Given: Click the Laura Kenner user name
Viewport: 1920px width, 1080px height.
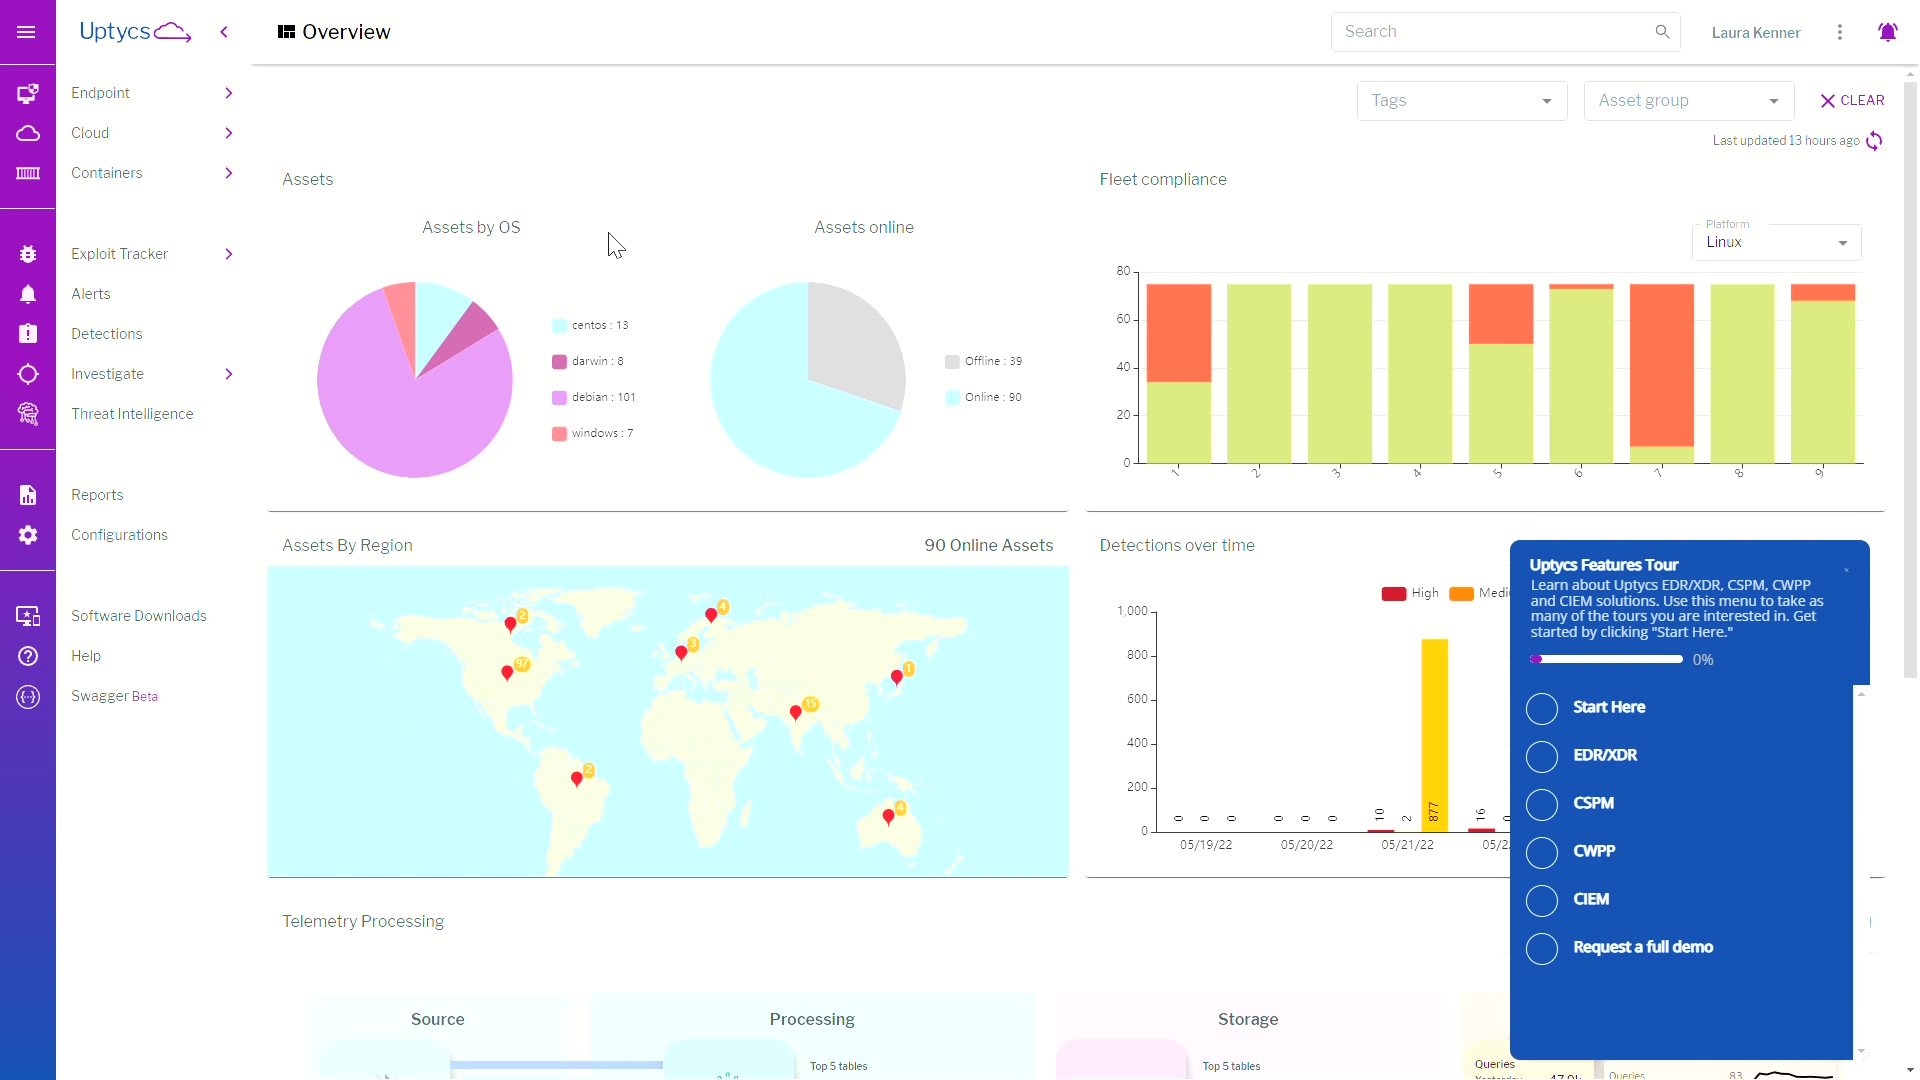Looking at the screenshot, I should coord(1756,32).
